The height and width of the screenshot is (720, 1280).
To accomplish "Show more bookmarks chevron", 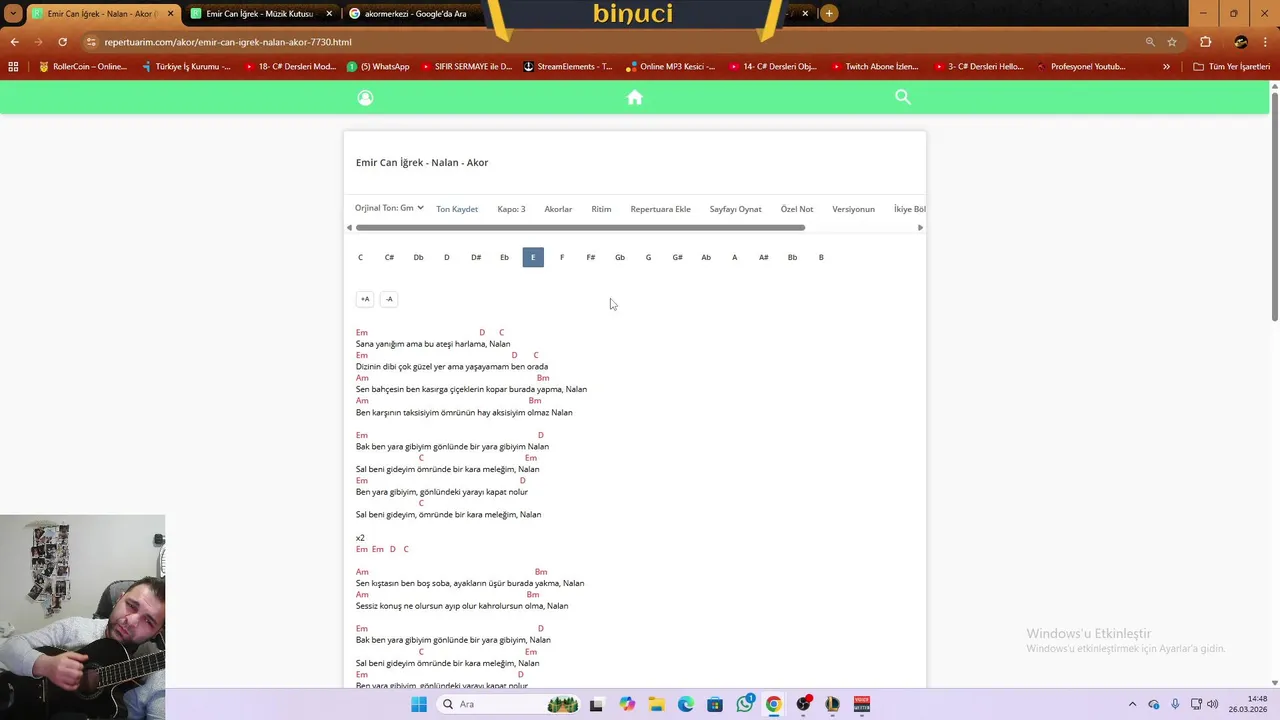I will [1166, 67].
